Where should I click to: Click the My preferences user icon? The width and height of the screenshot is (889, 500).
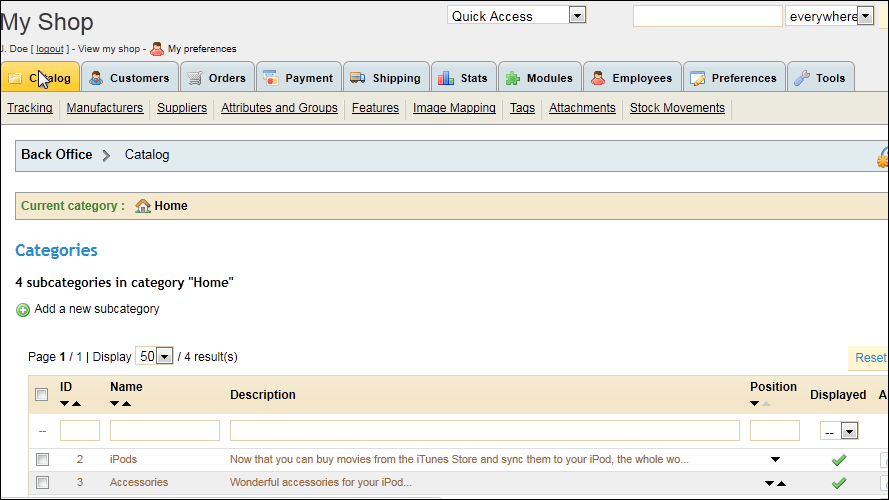(x=157, y=48)
